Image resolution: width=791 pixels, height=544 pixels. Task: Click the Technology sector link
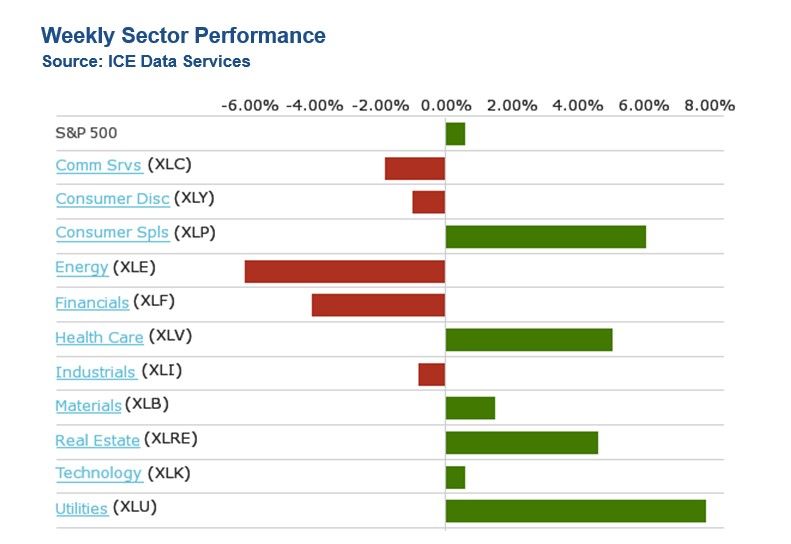98,474
